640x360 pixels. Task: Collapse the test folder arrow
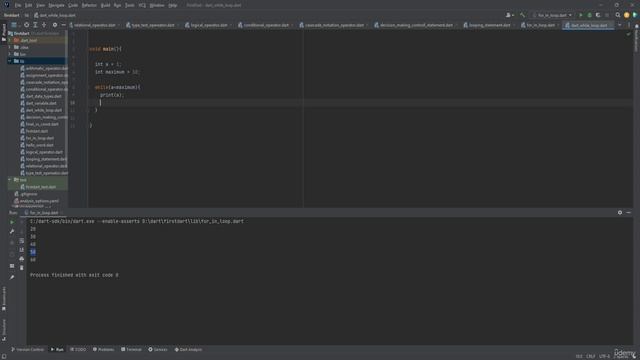click(10, 180)
